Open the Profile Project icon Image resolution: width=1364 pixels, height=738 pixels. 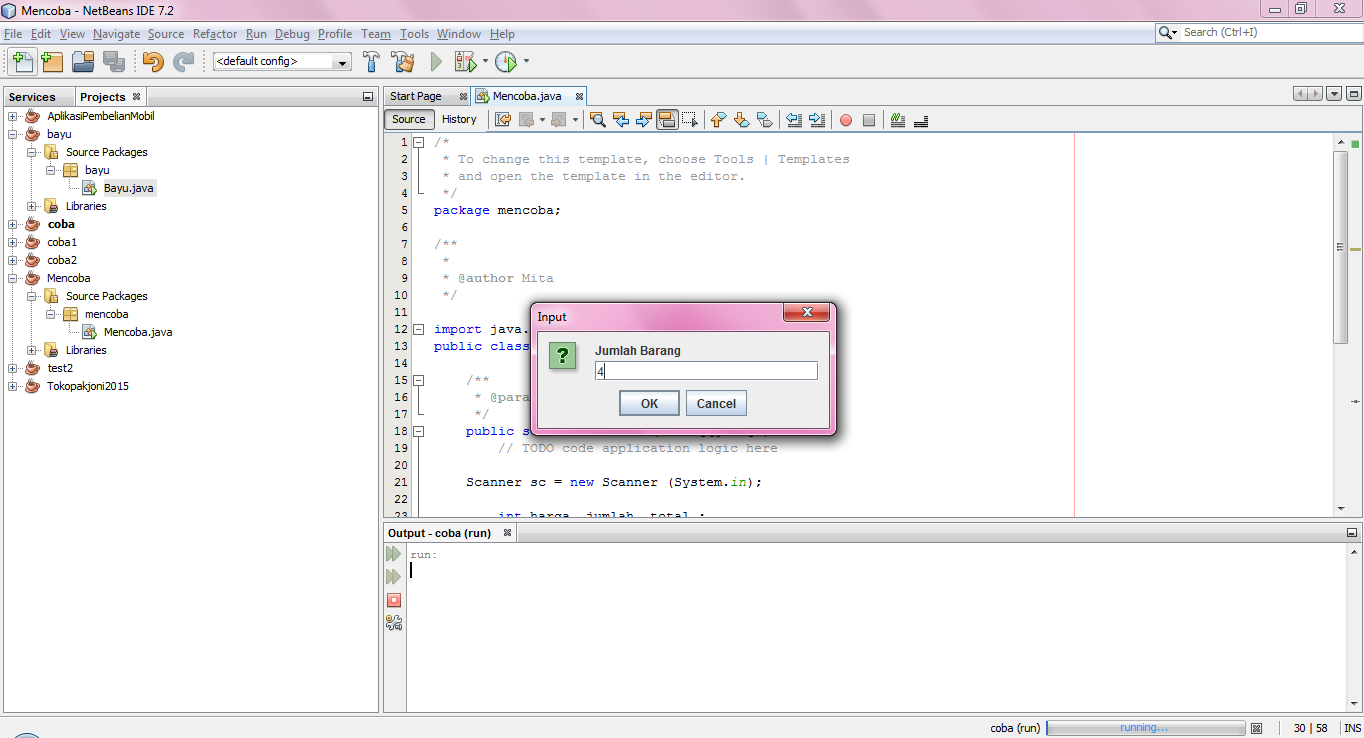pyautogui.click(x=507, y=61)
